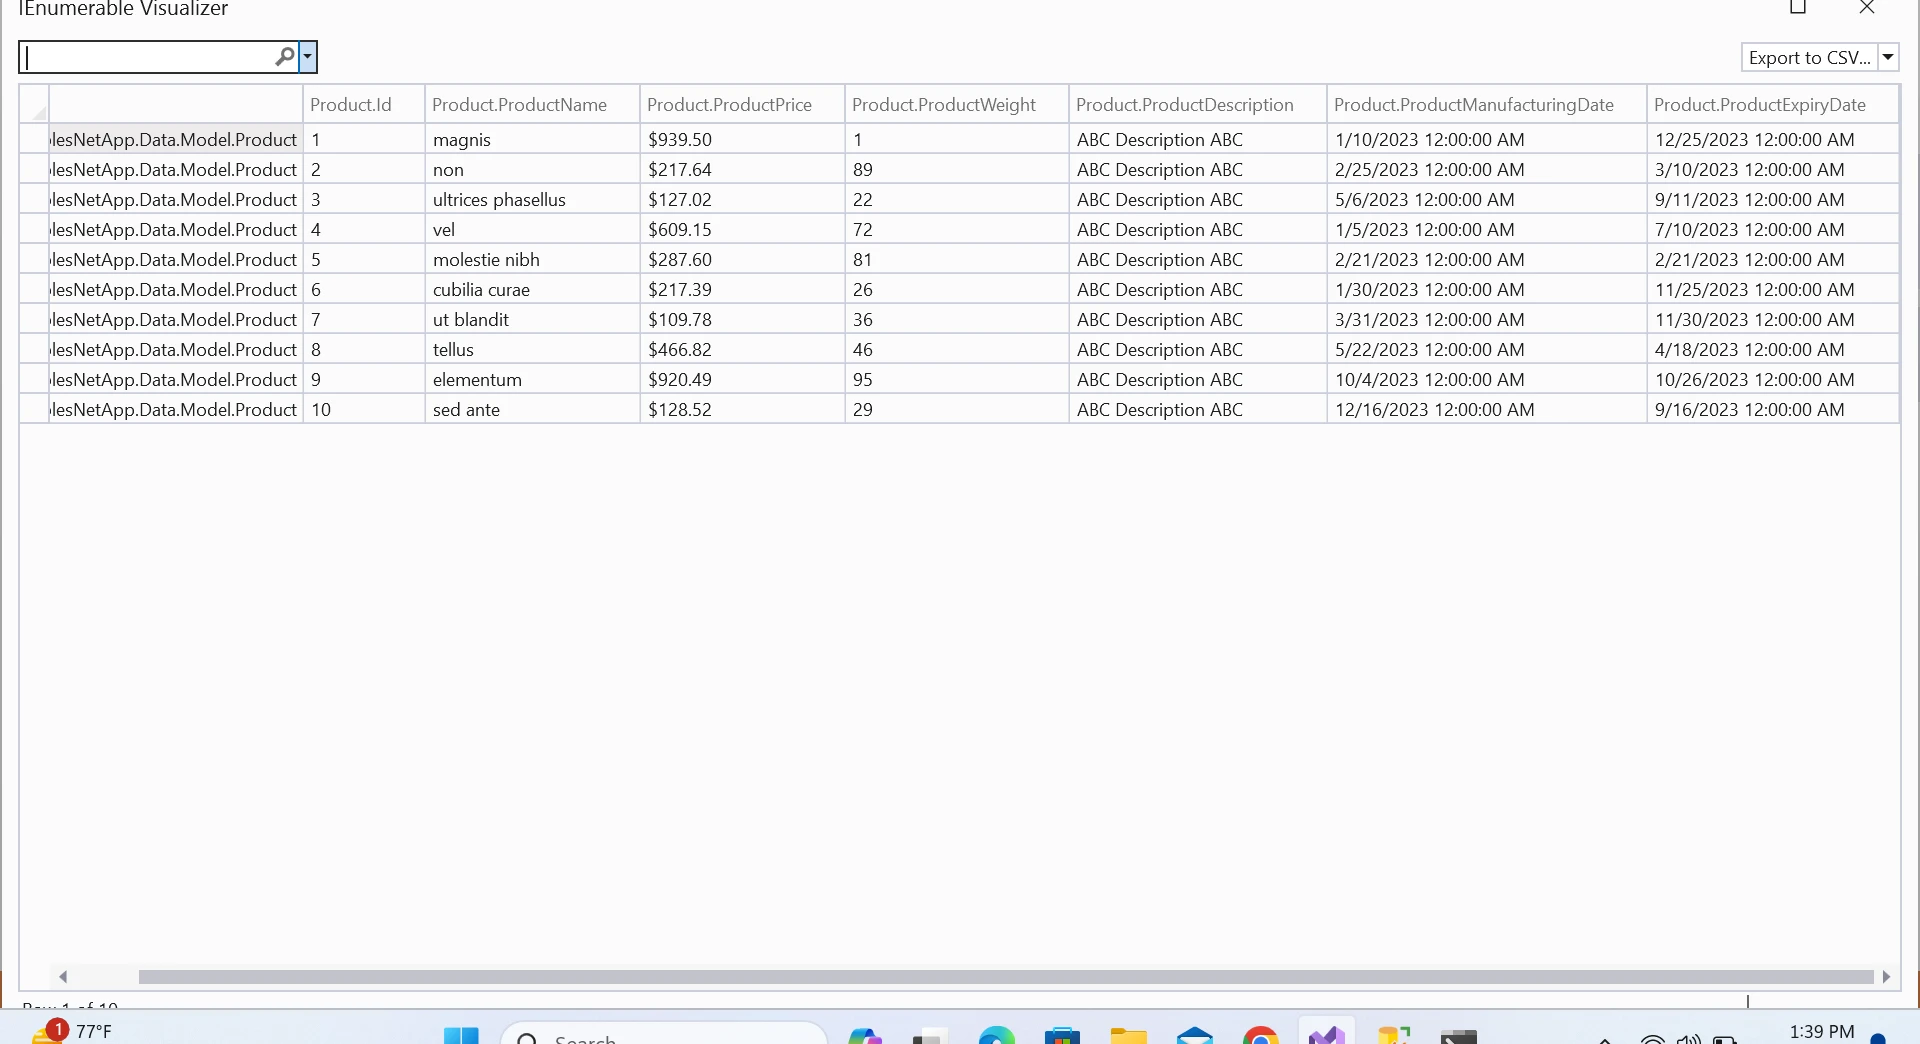Select the 'cubilia curae' cell
This screenshot has width=1920, height=1044.
[x=532, y=289]
